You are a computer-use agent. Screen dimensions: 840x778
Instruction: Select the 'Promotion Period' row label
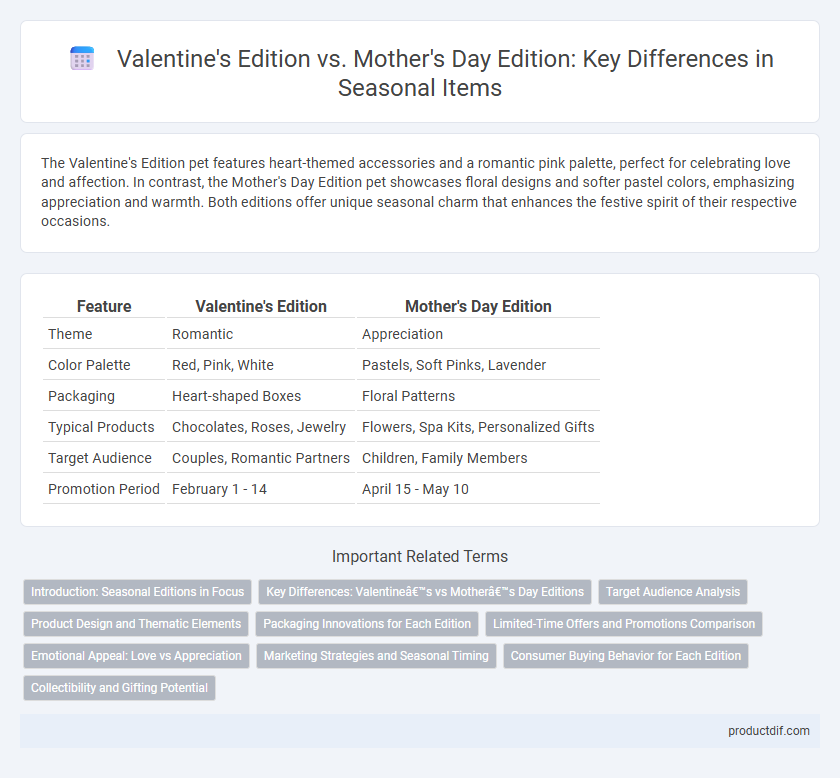tap(104, 489)
